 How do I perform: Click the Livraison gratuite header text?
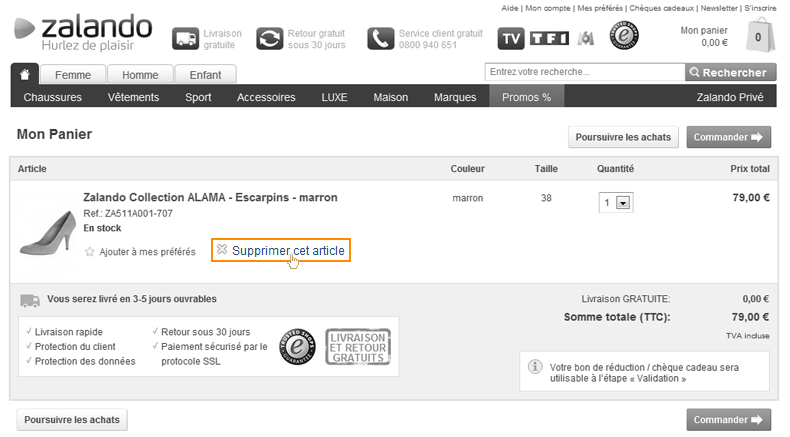[222, 39]
